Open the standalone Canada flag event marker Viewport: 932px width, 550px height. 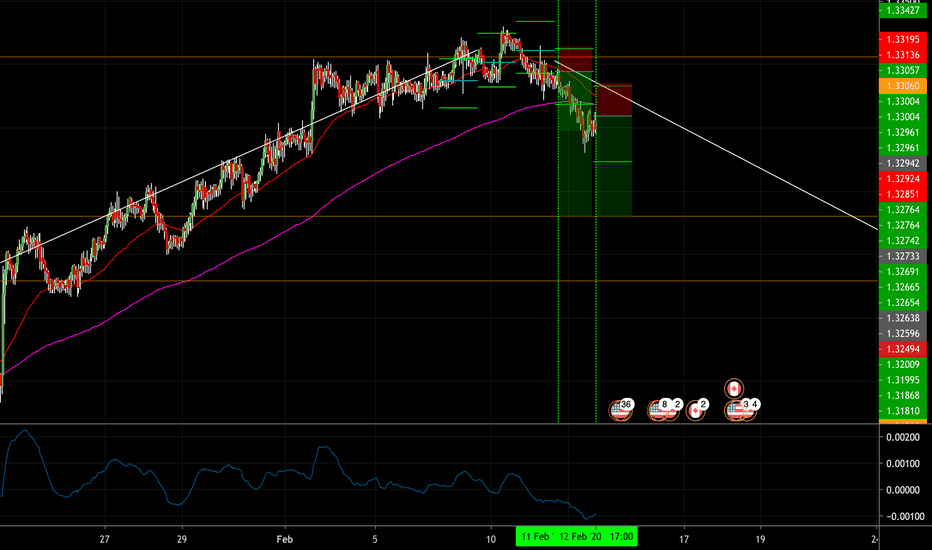pos(734,389)
